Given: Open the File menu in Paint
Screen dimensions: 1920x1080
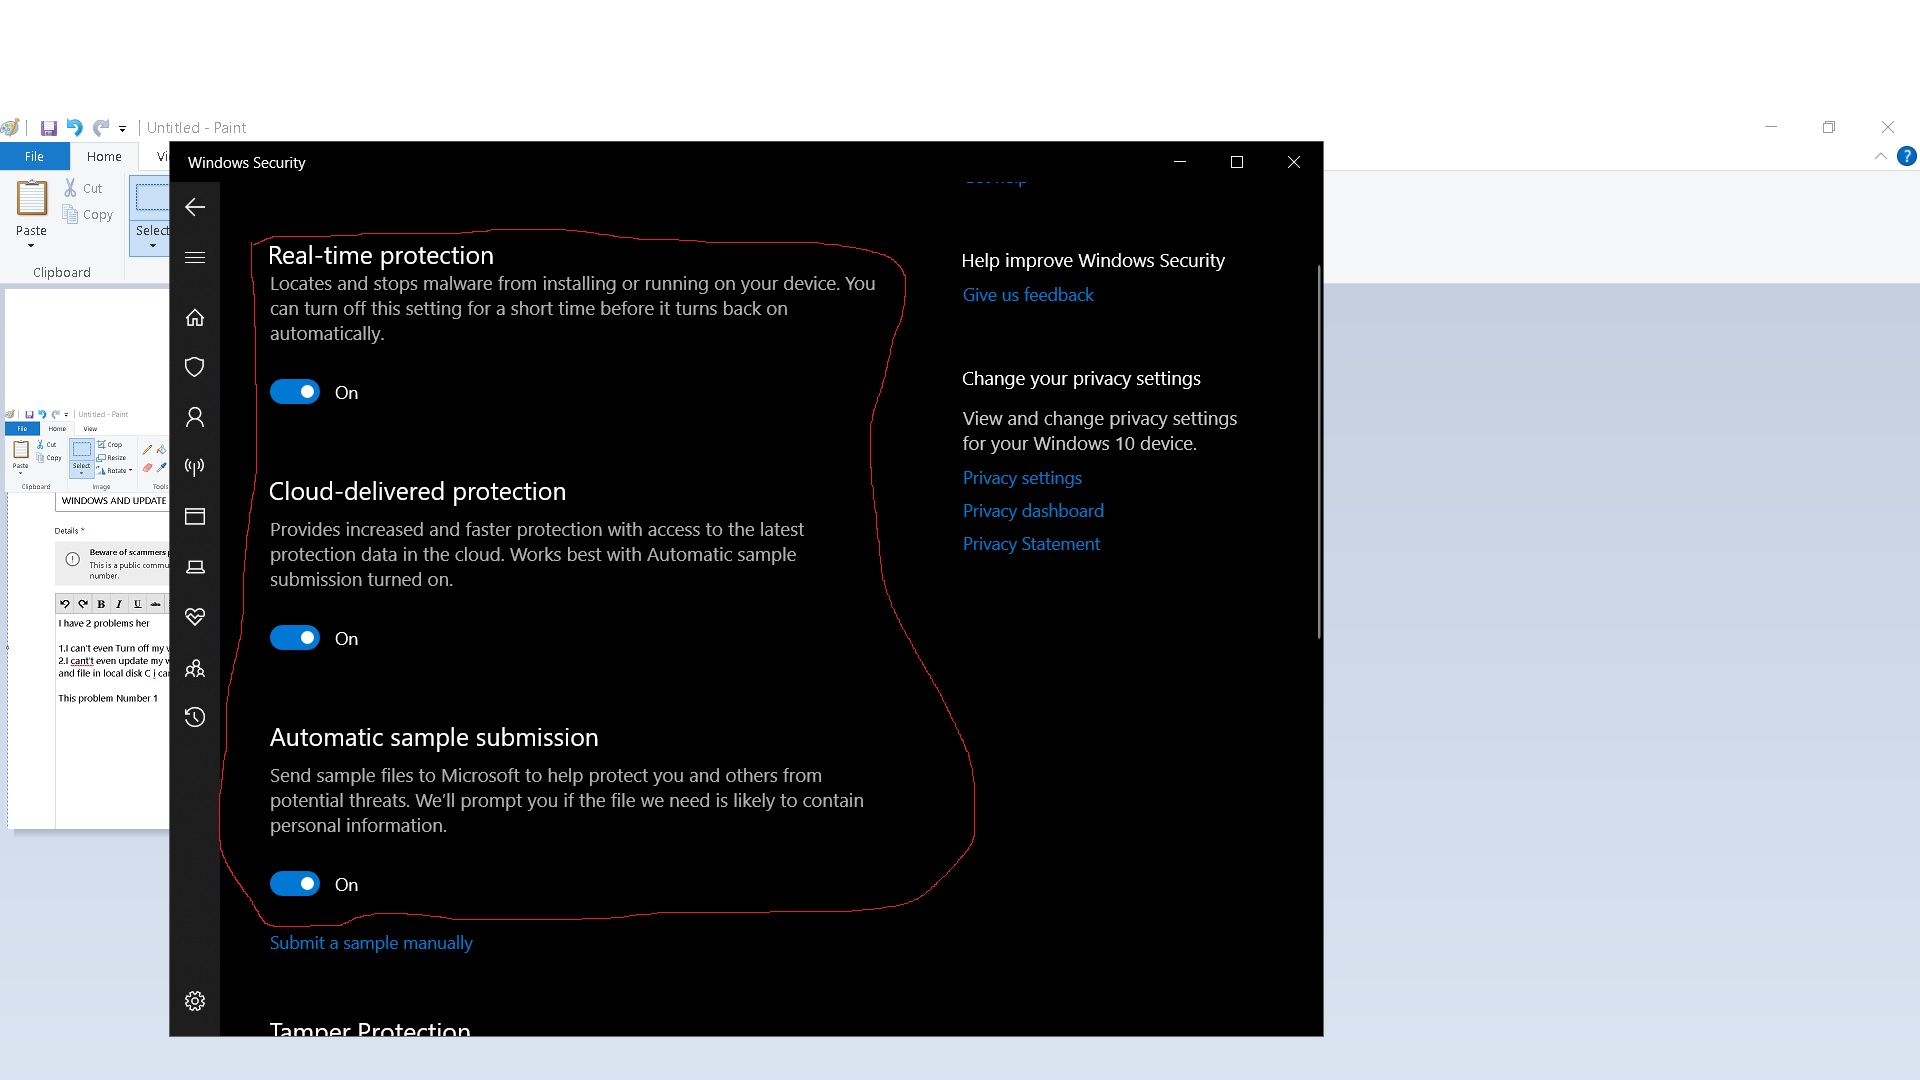Looking at the screenshot, I should (x=34, y=156).
